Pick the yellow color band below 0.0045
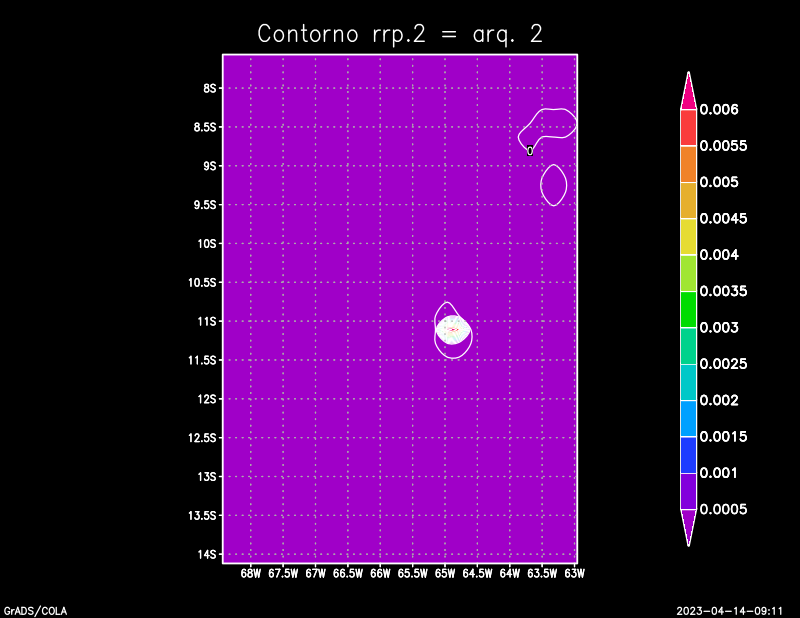Viewport: 800px width, 618px height. click(x=688, y=237)
